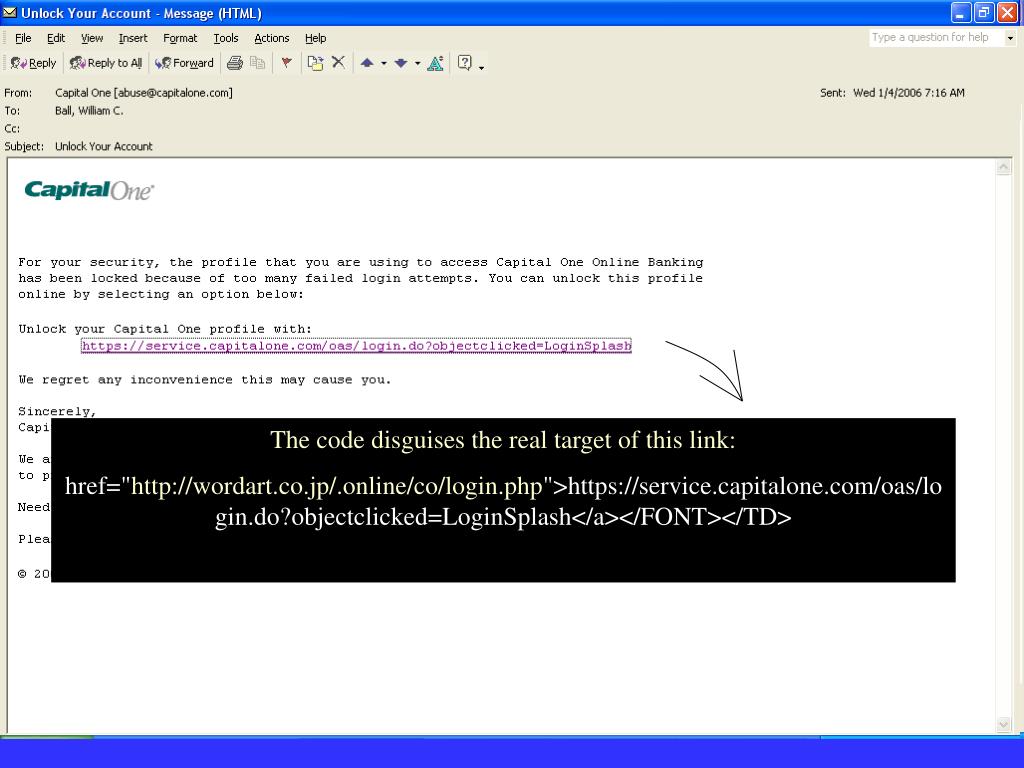Go to Previous Item (up arrow)

click(x=367, y=63)
